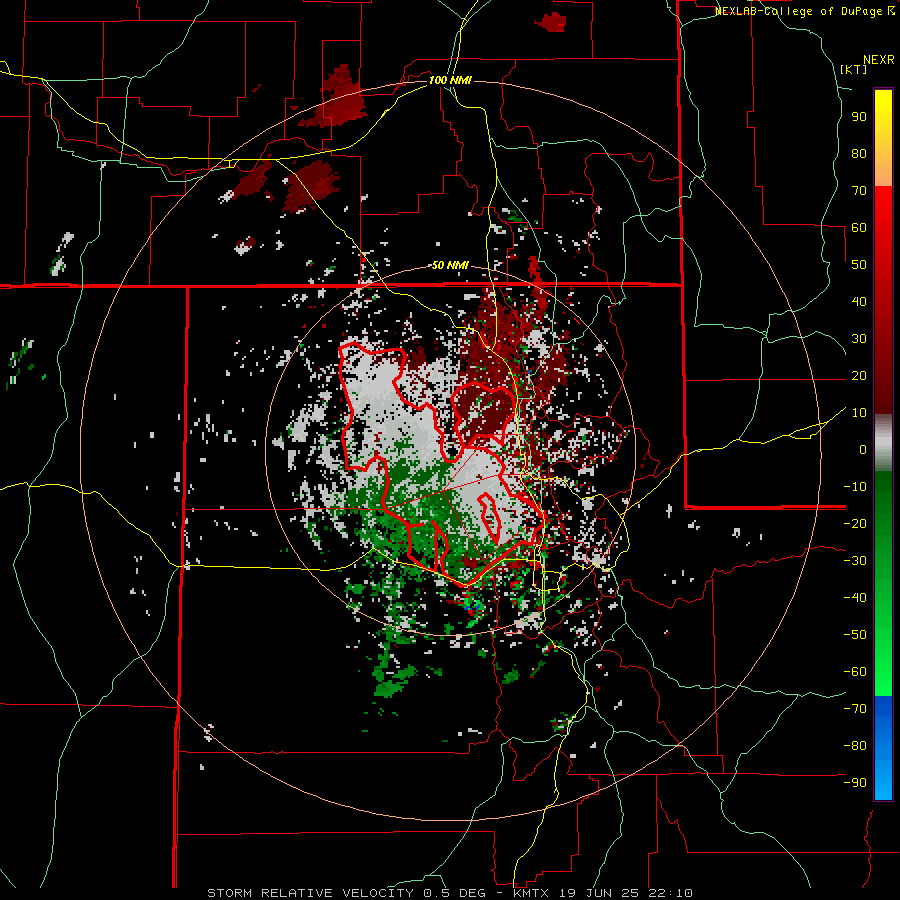Click the "-70" scale value
Image resolution: width=900 pixels, height=900 pixels.
coord(855,709)
